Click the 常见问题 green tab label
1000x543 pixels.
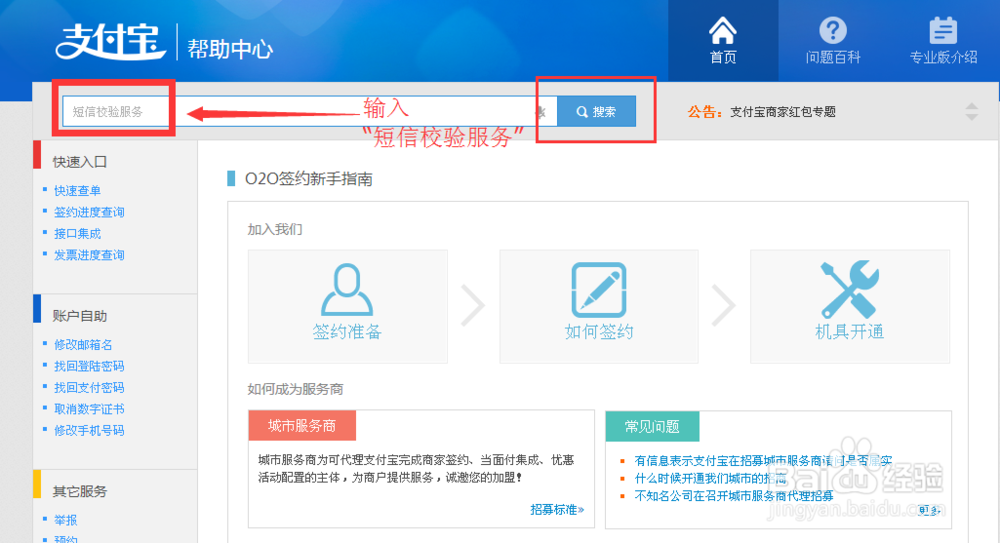pos(652,426)
